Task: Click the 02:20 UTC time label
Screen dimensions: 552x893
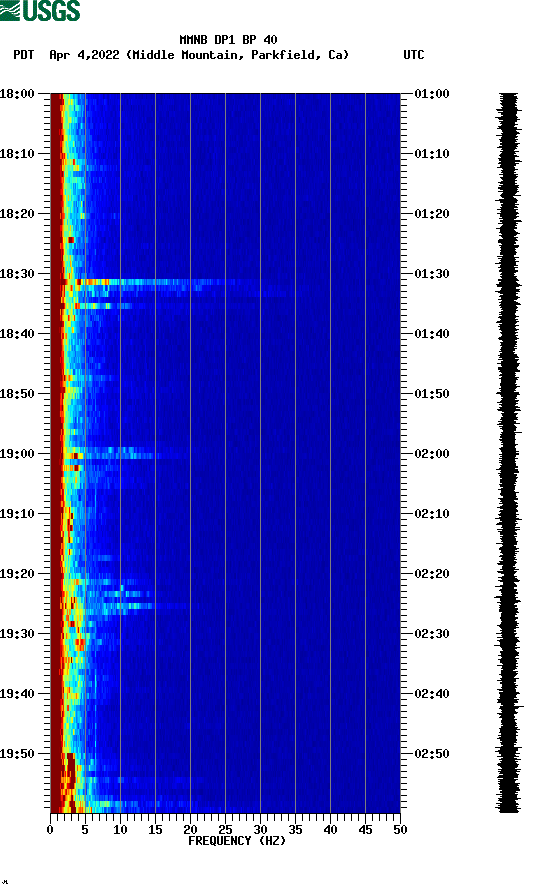Action: click(x=432, y=574)
